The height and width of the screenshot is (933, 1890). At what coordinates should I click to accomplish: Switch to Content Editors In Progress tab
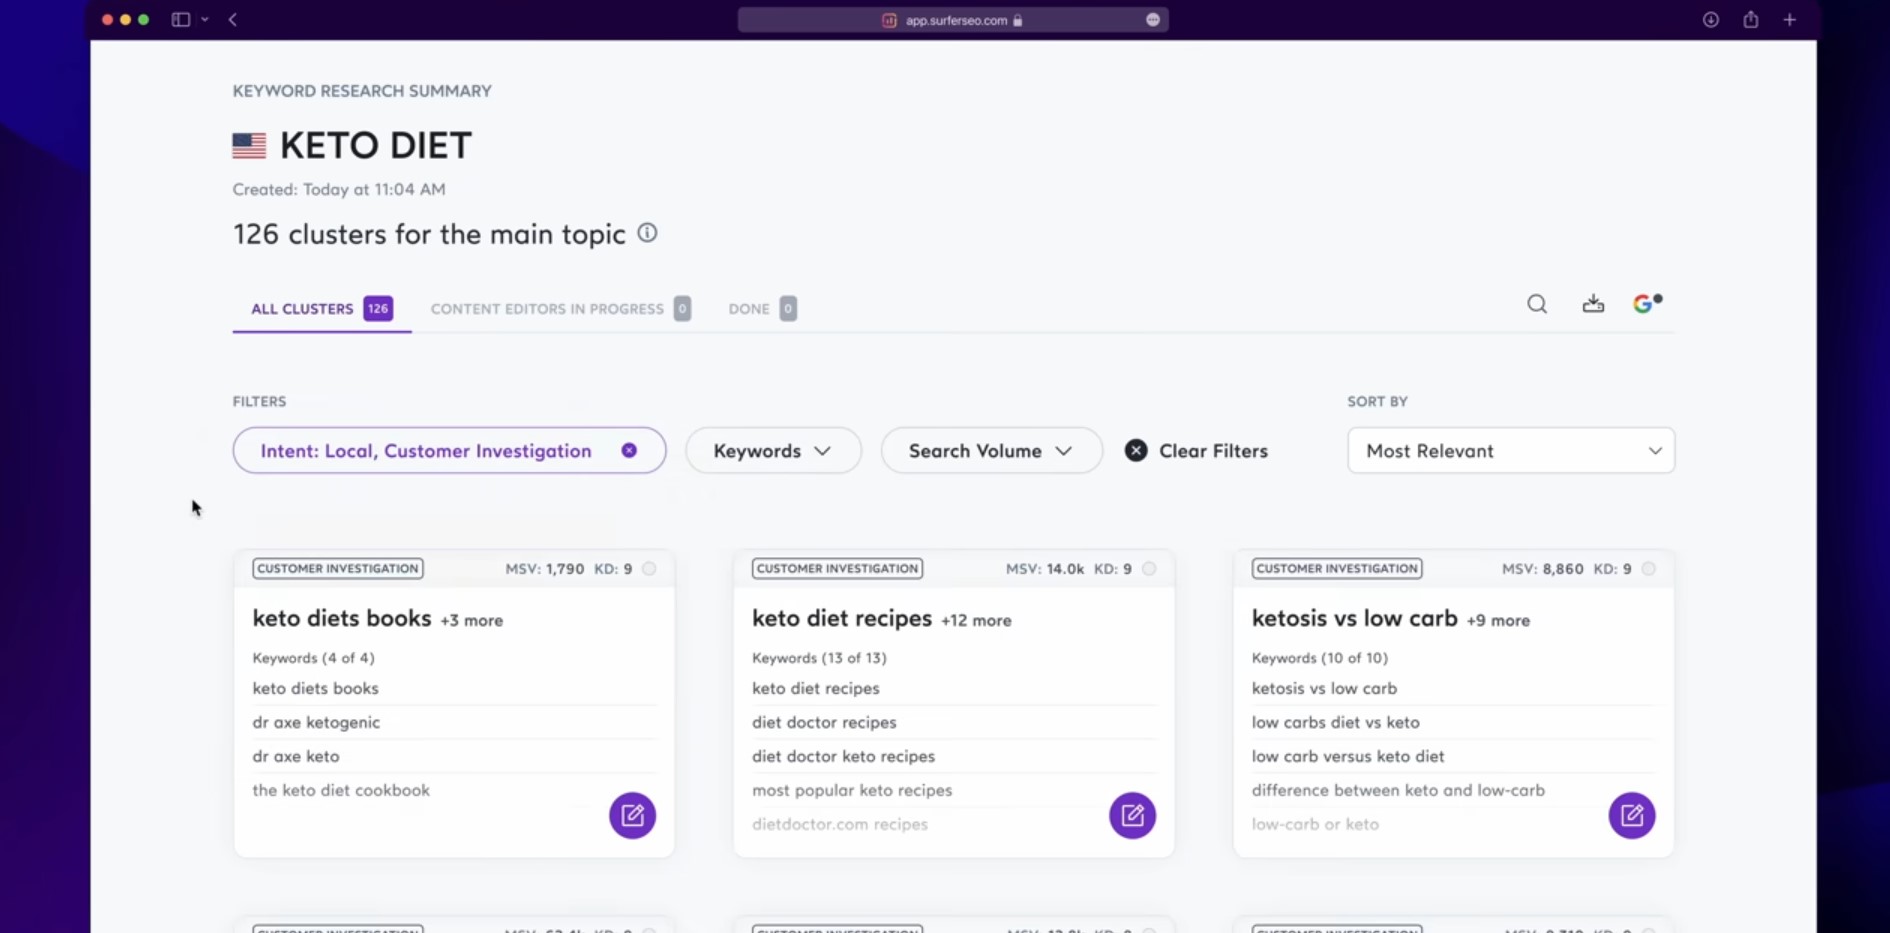[560, 309]
